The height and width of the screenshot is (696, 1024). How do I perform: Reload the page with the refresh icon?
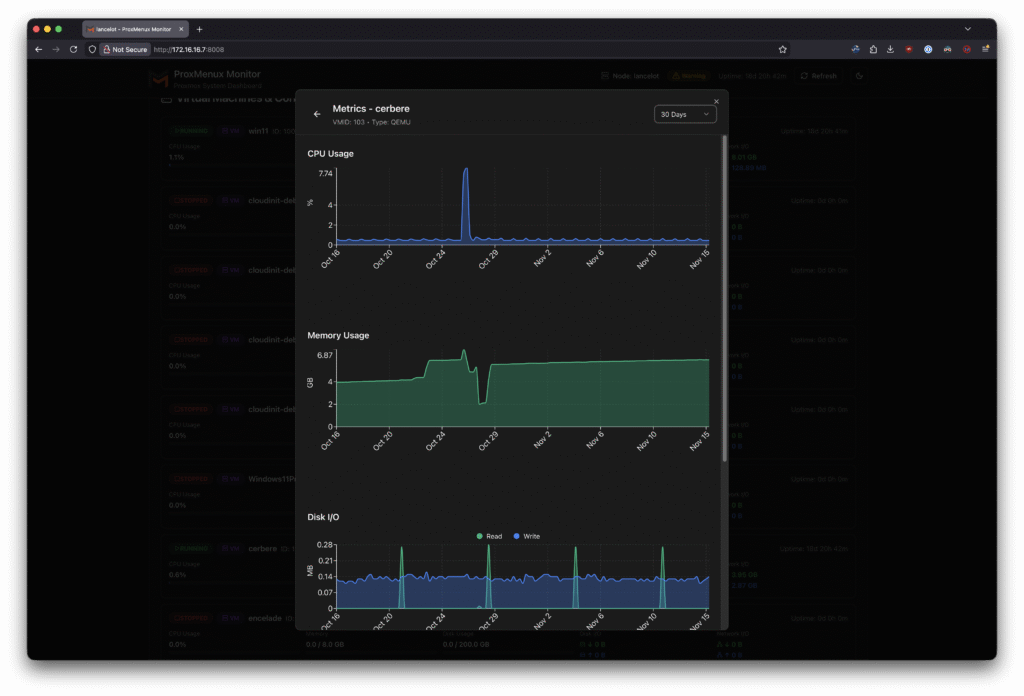(x=73, y=49)
